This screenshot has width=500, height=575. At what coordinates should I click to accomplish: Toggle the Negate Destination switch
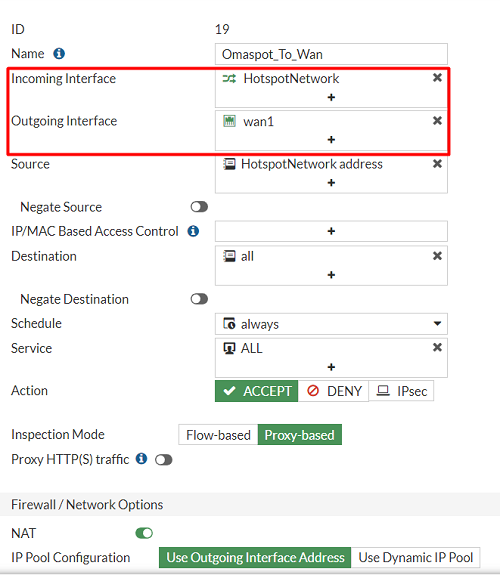(199, 299)
